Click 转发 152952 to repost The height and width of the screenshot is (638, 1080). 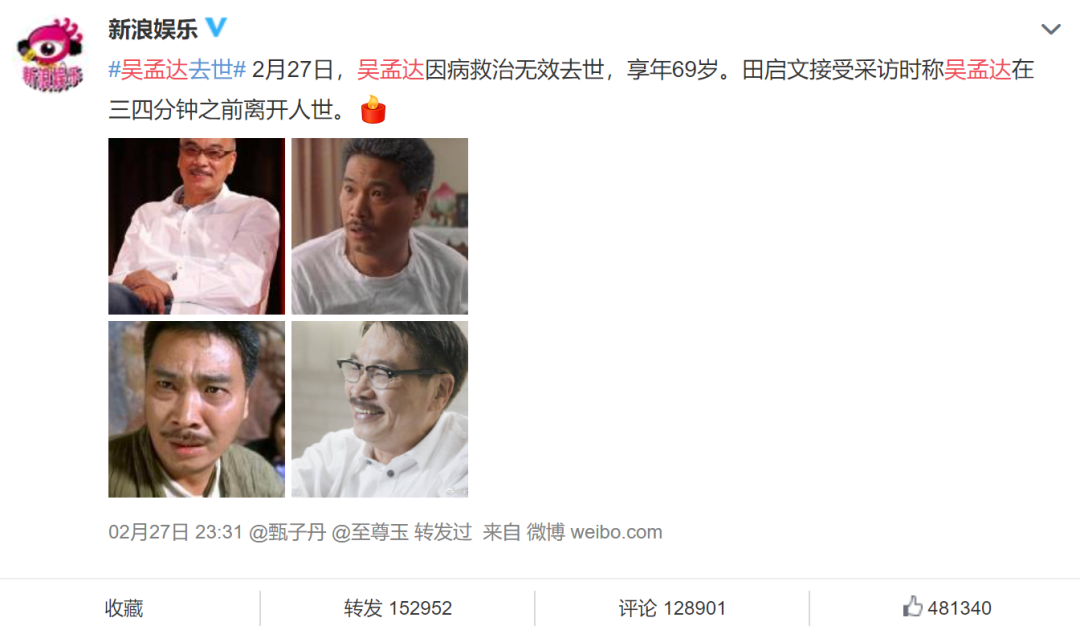point(397,608)
